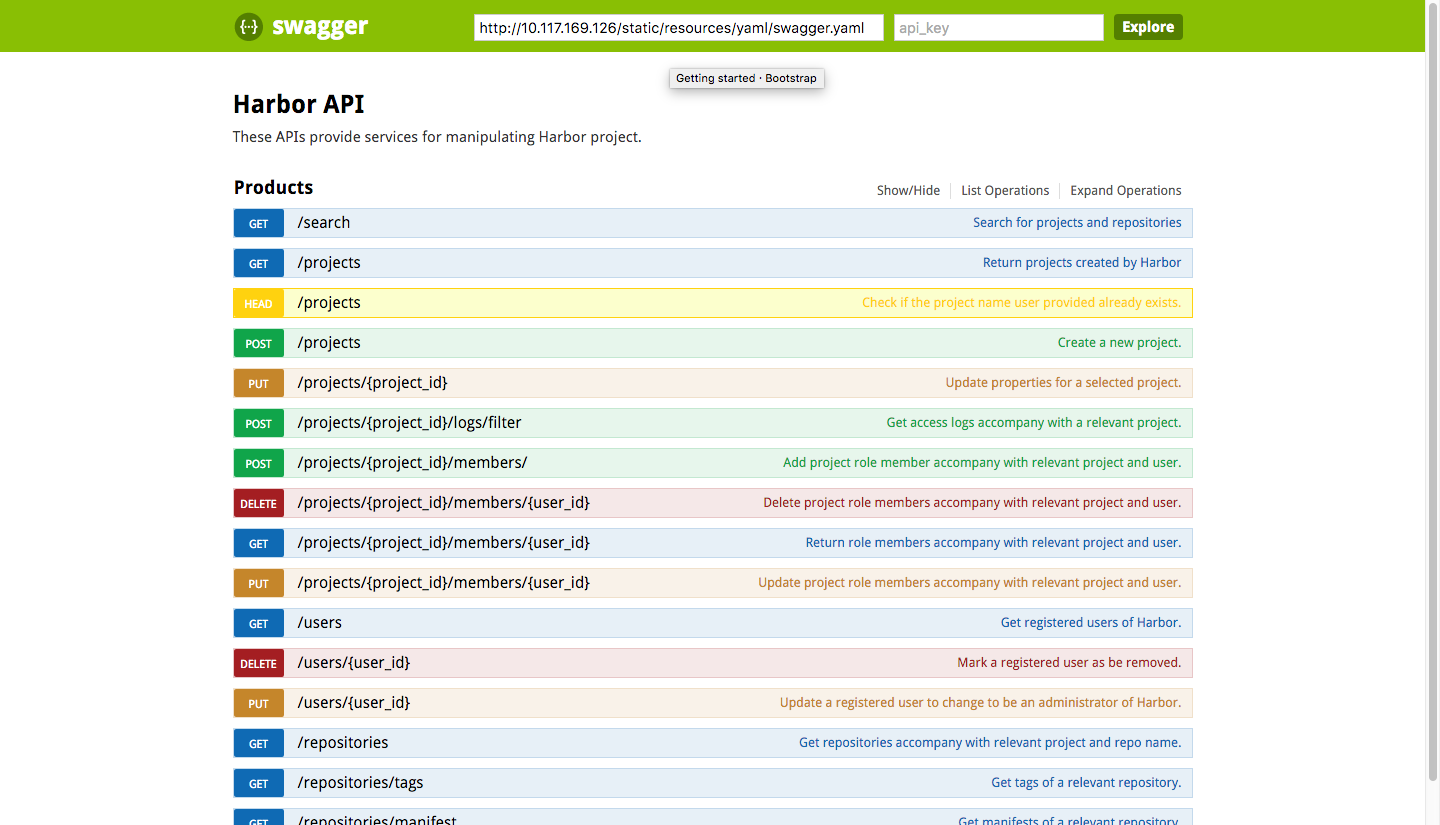Open 'Get registered users of Harbor.' description

[x=1091, y=623]
